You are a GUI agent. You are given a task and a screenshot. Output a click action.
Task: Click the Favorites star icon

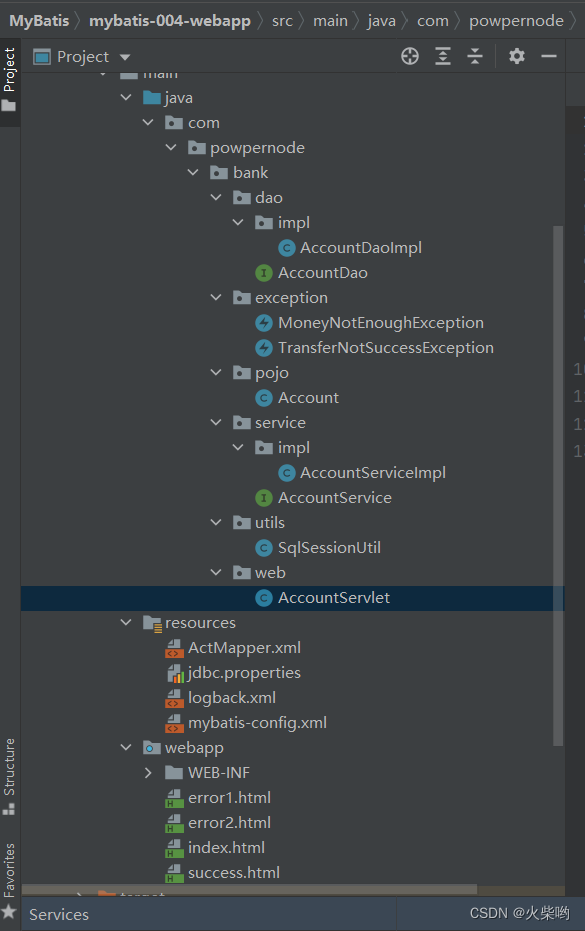[9, 912]
